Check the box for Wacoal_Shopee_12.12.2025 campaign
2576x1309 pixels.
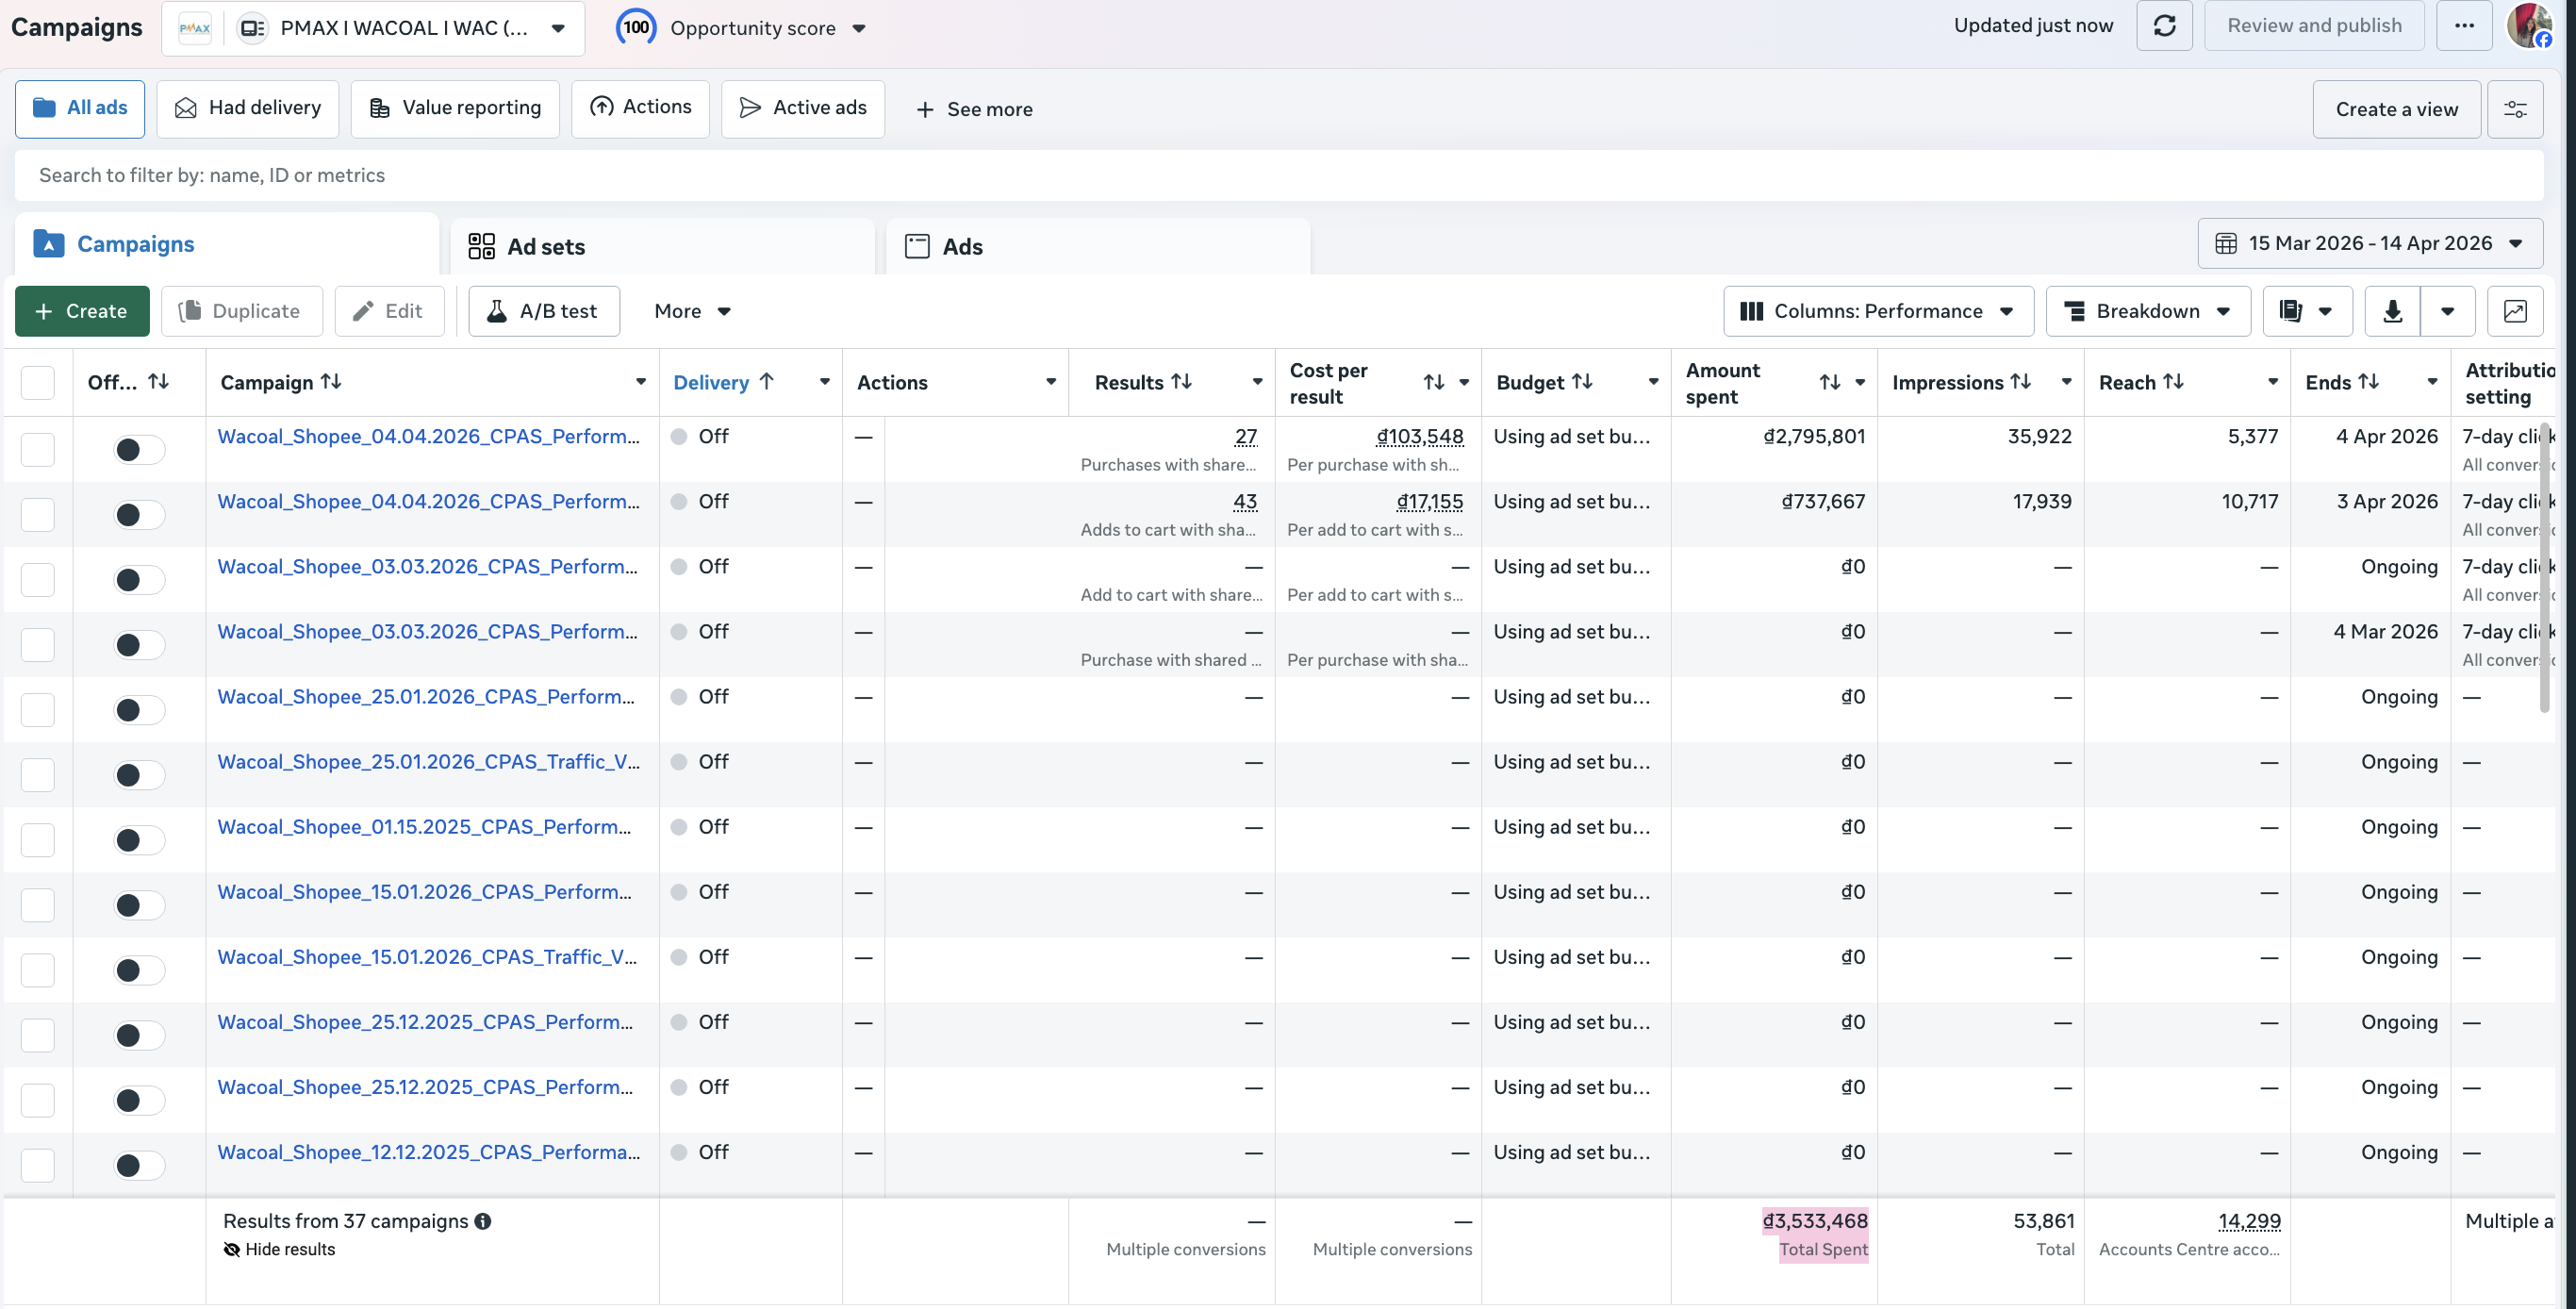click(x=38, y=1165)
